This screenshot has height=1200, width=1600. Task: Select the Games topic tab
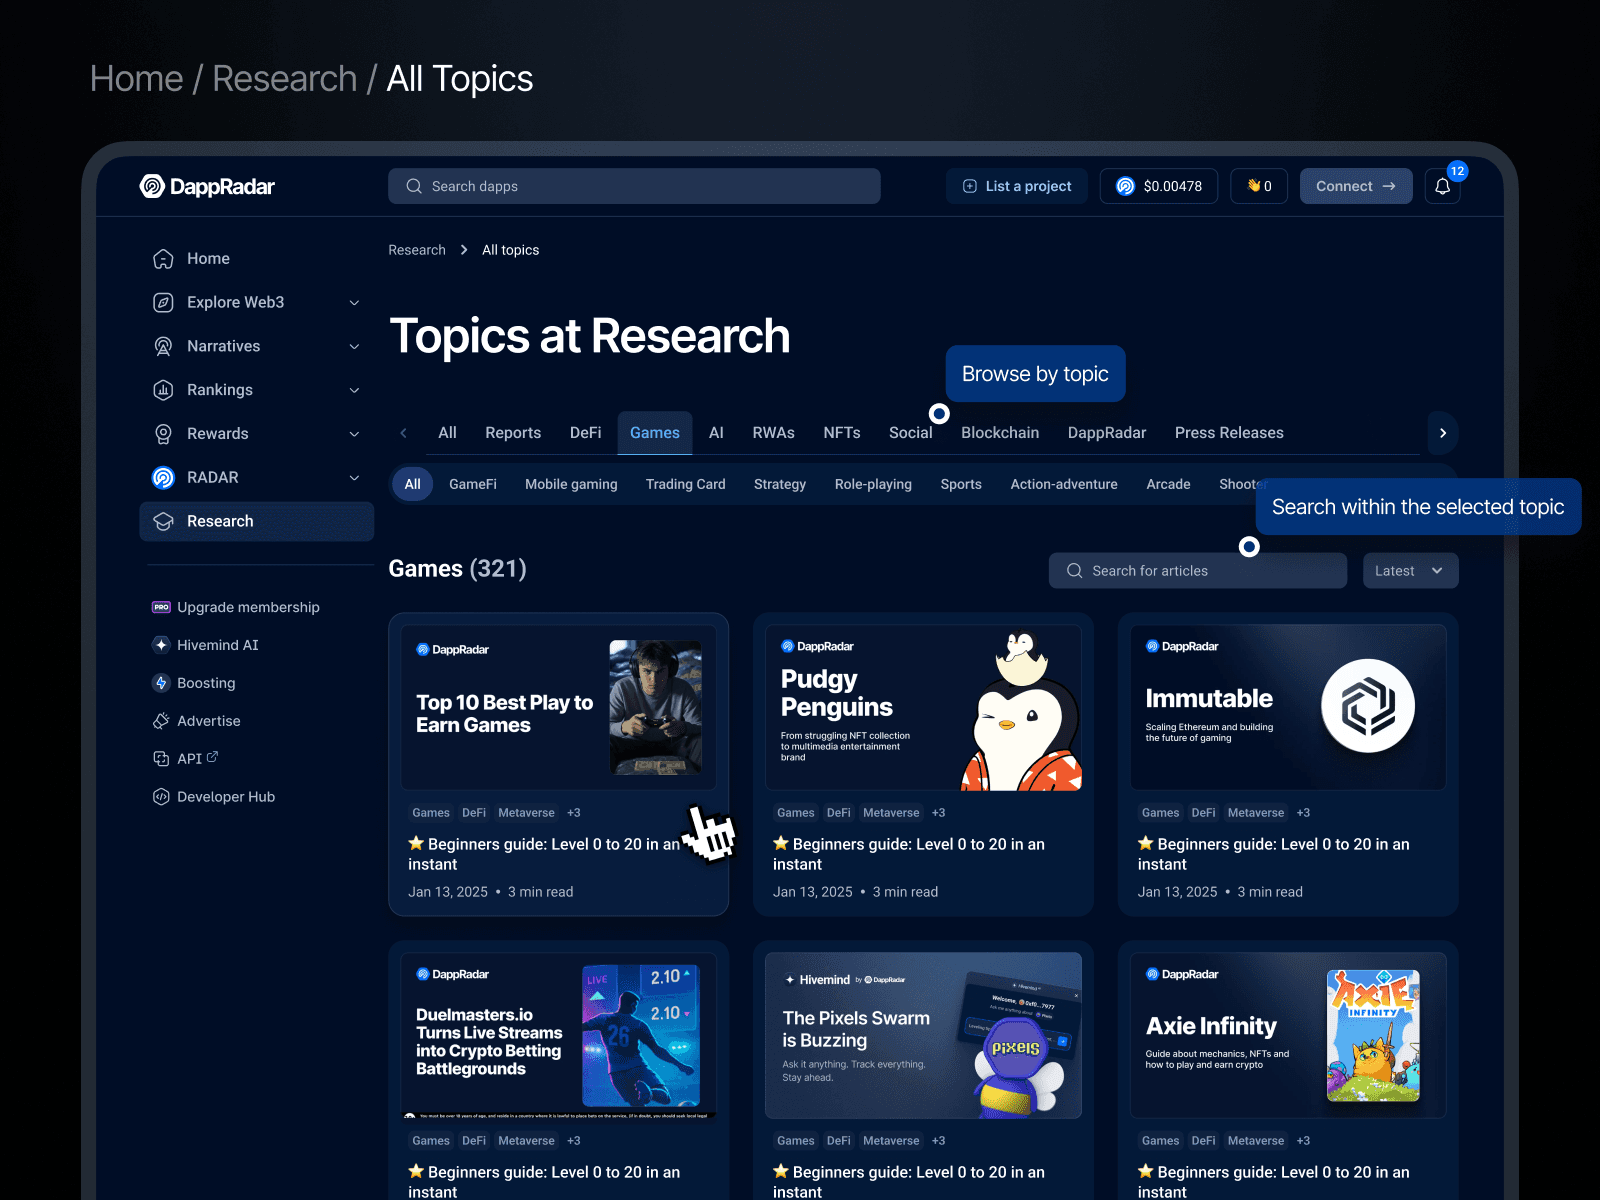coord(655,433)
